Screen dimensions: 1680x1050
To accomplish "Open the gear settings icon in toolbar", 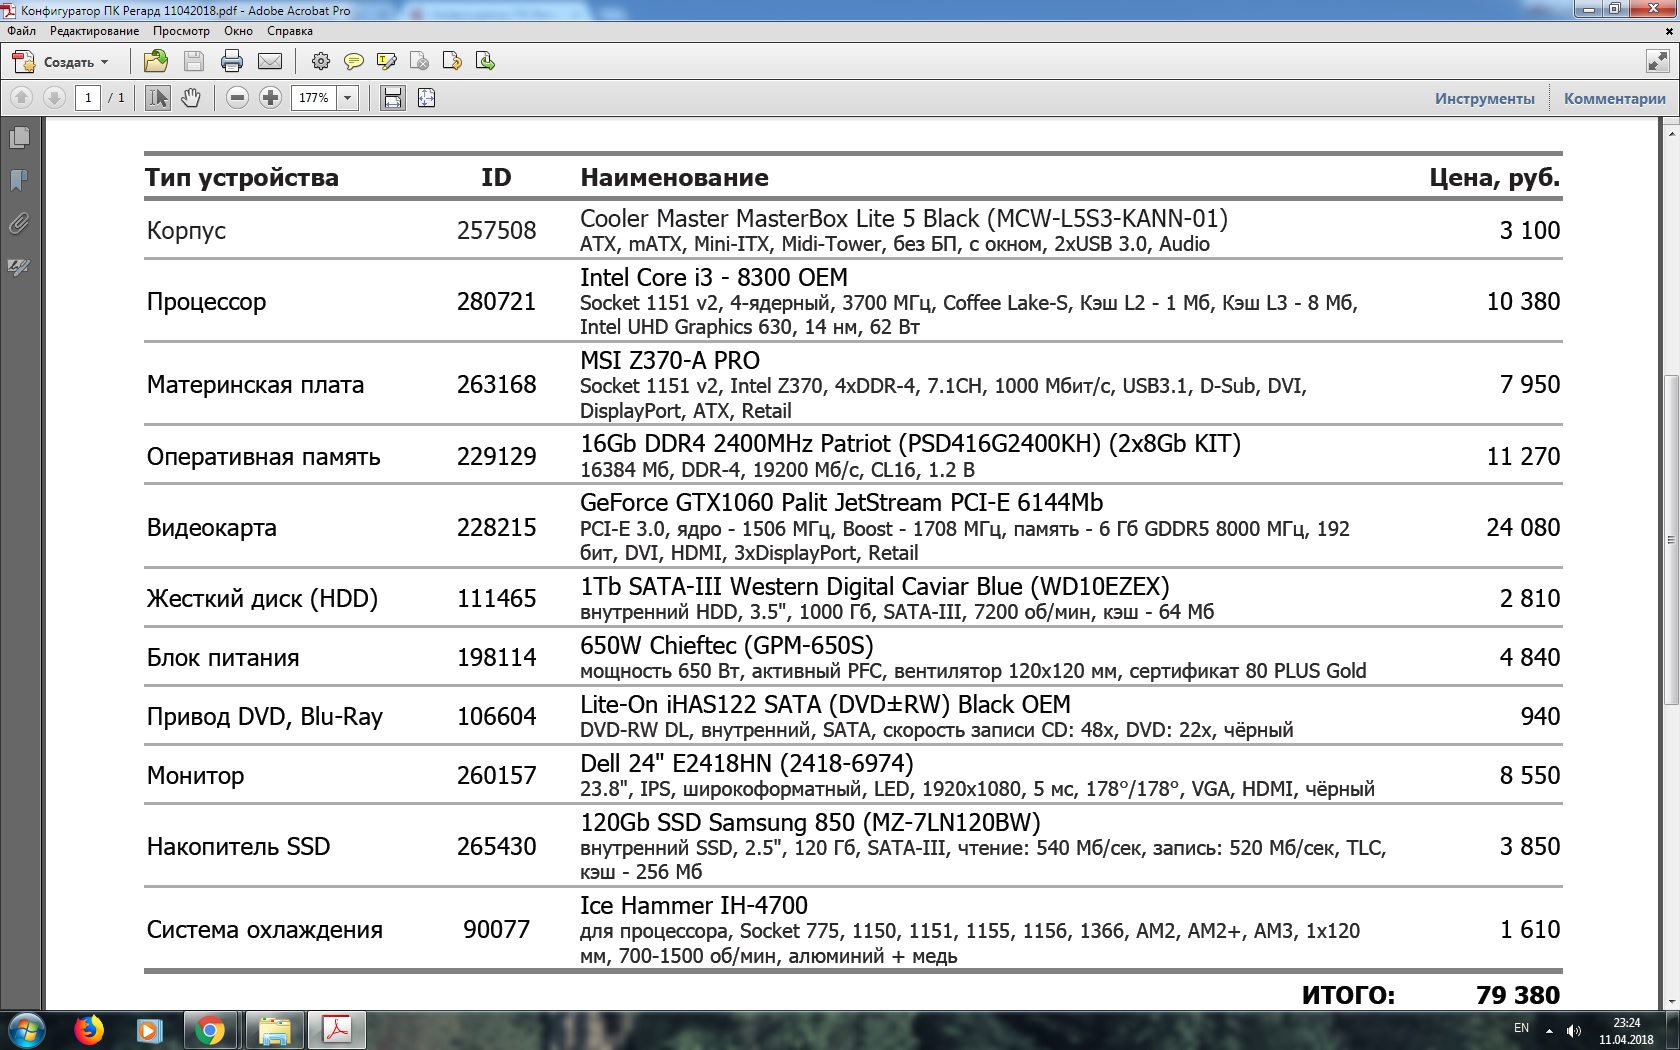I will [321, 62].
